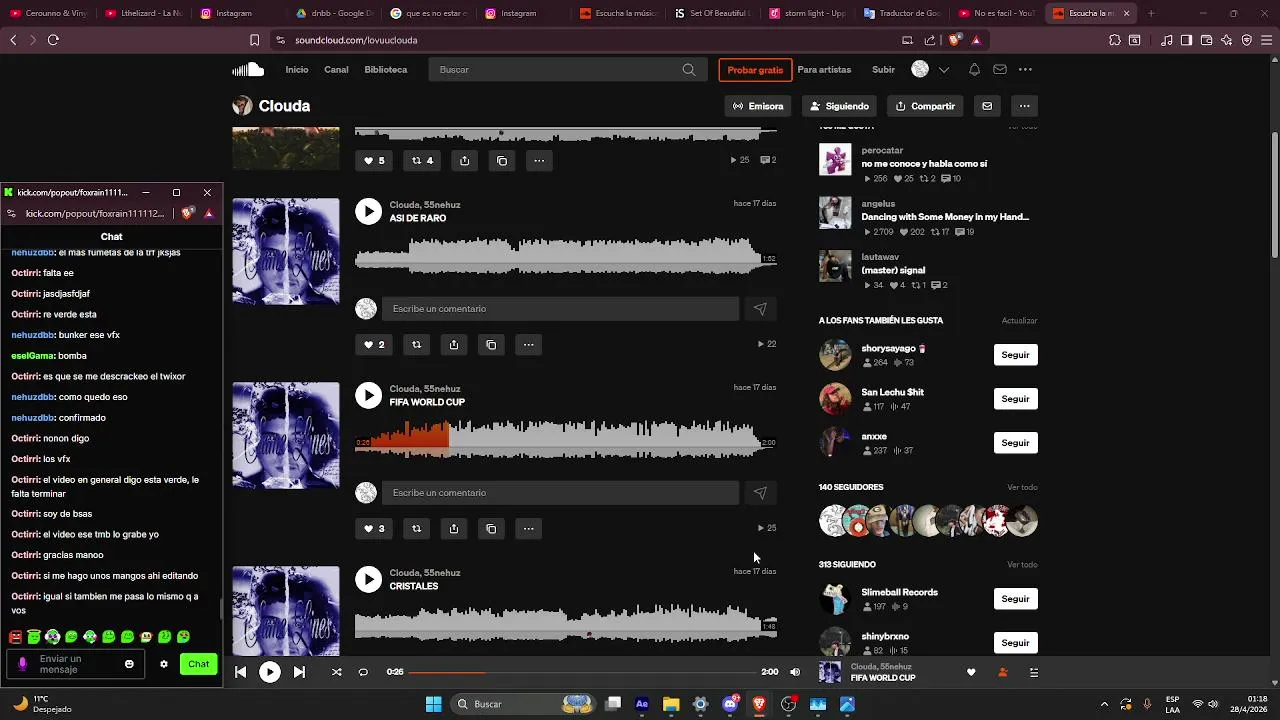Viewport: 1280px width, 720px height.
Task: Mute the player volume speaker icon
Action: point(795,672)
